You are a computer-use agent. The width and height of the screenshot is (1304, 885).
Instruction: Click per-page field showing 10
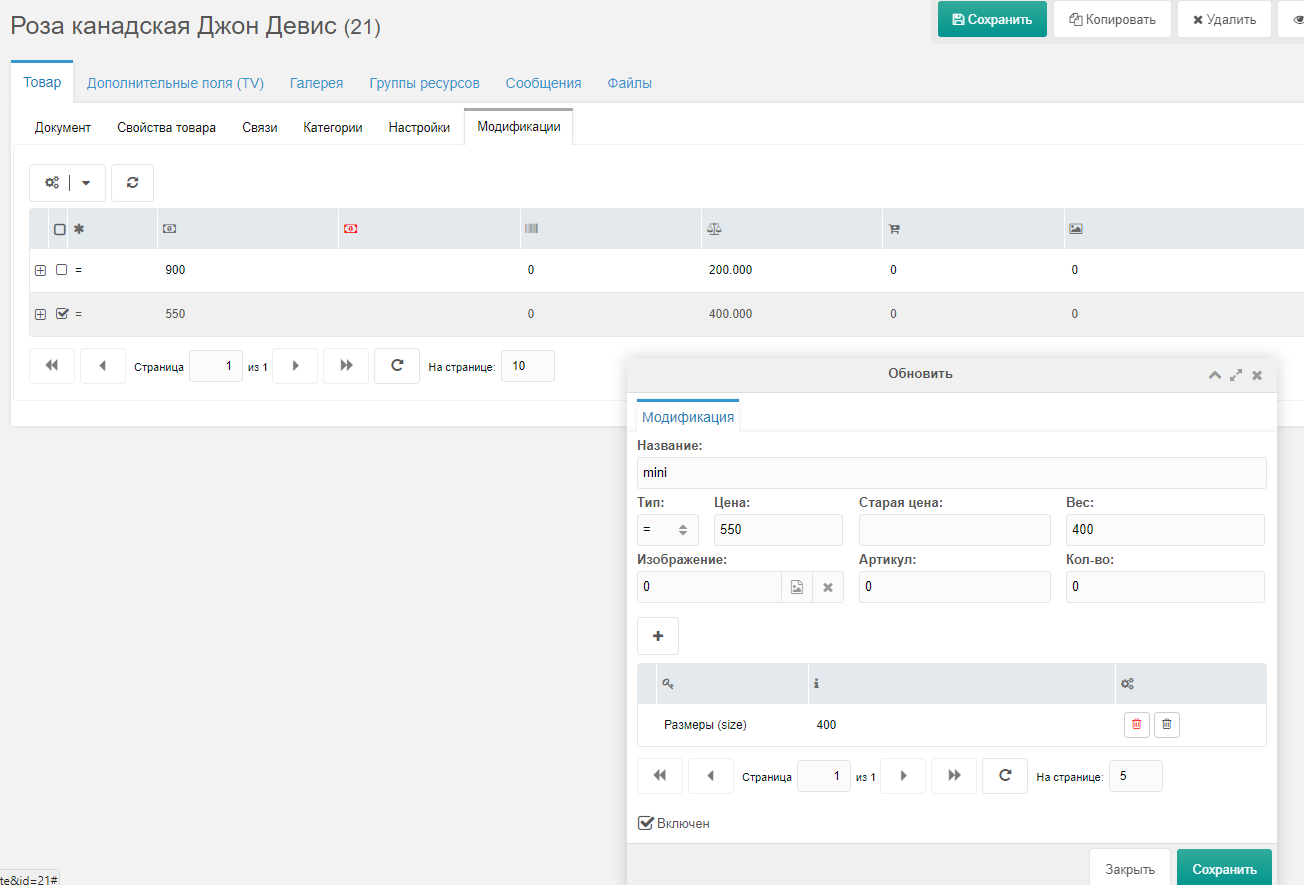(528, 366)
